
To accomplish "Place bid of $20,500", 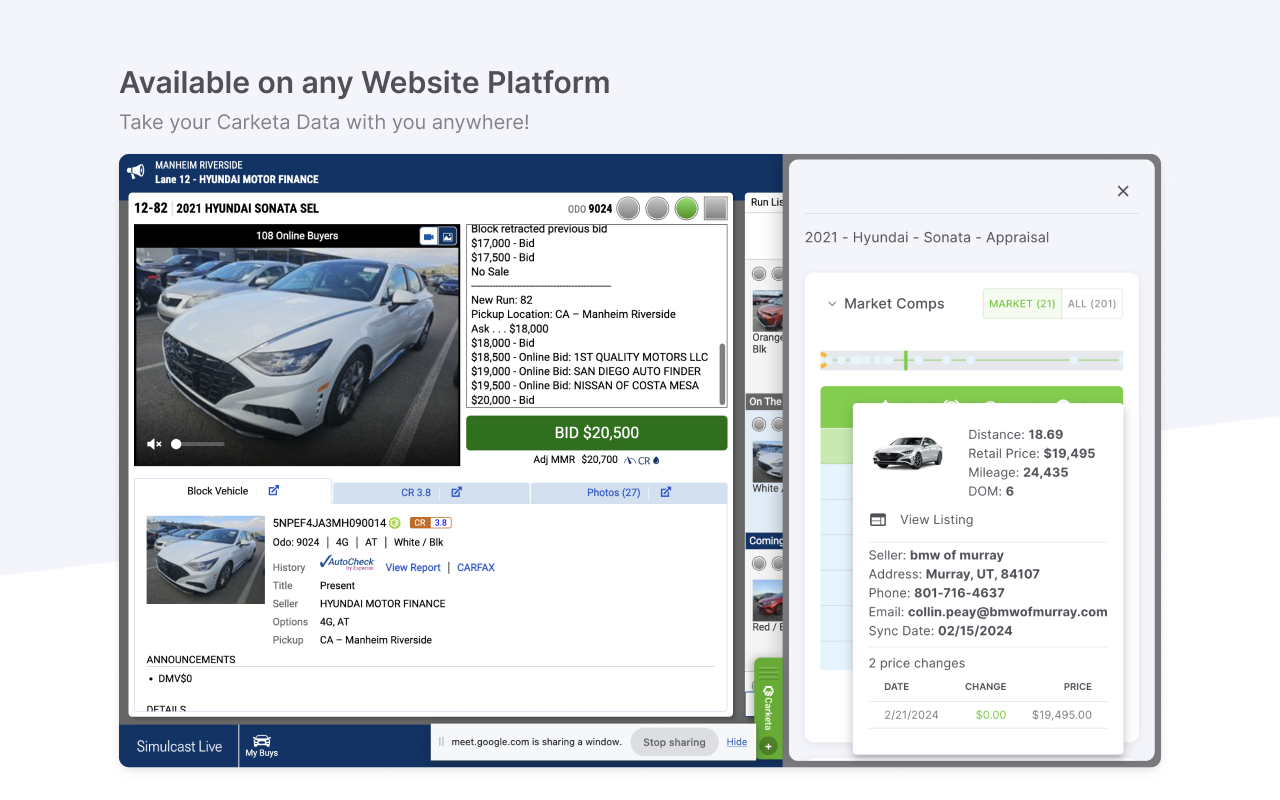I will click(x=596, y=433).
